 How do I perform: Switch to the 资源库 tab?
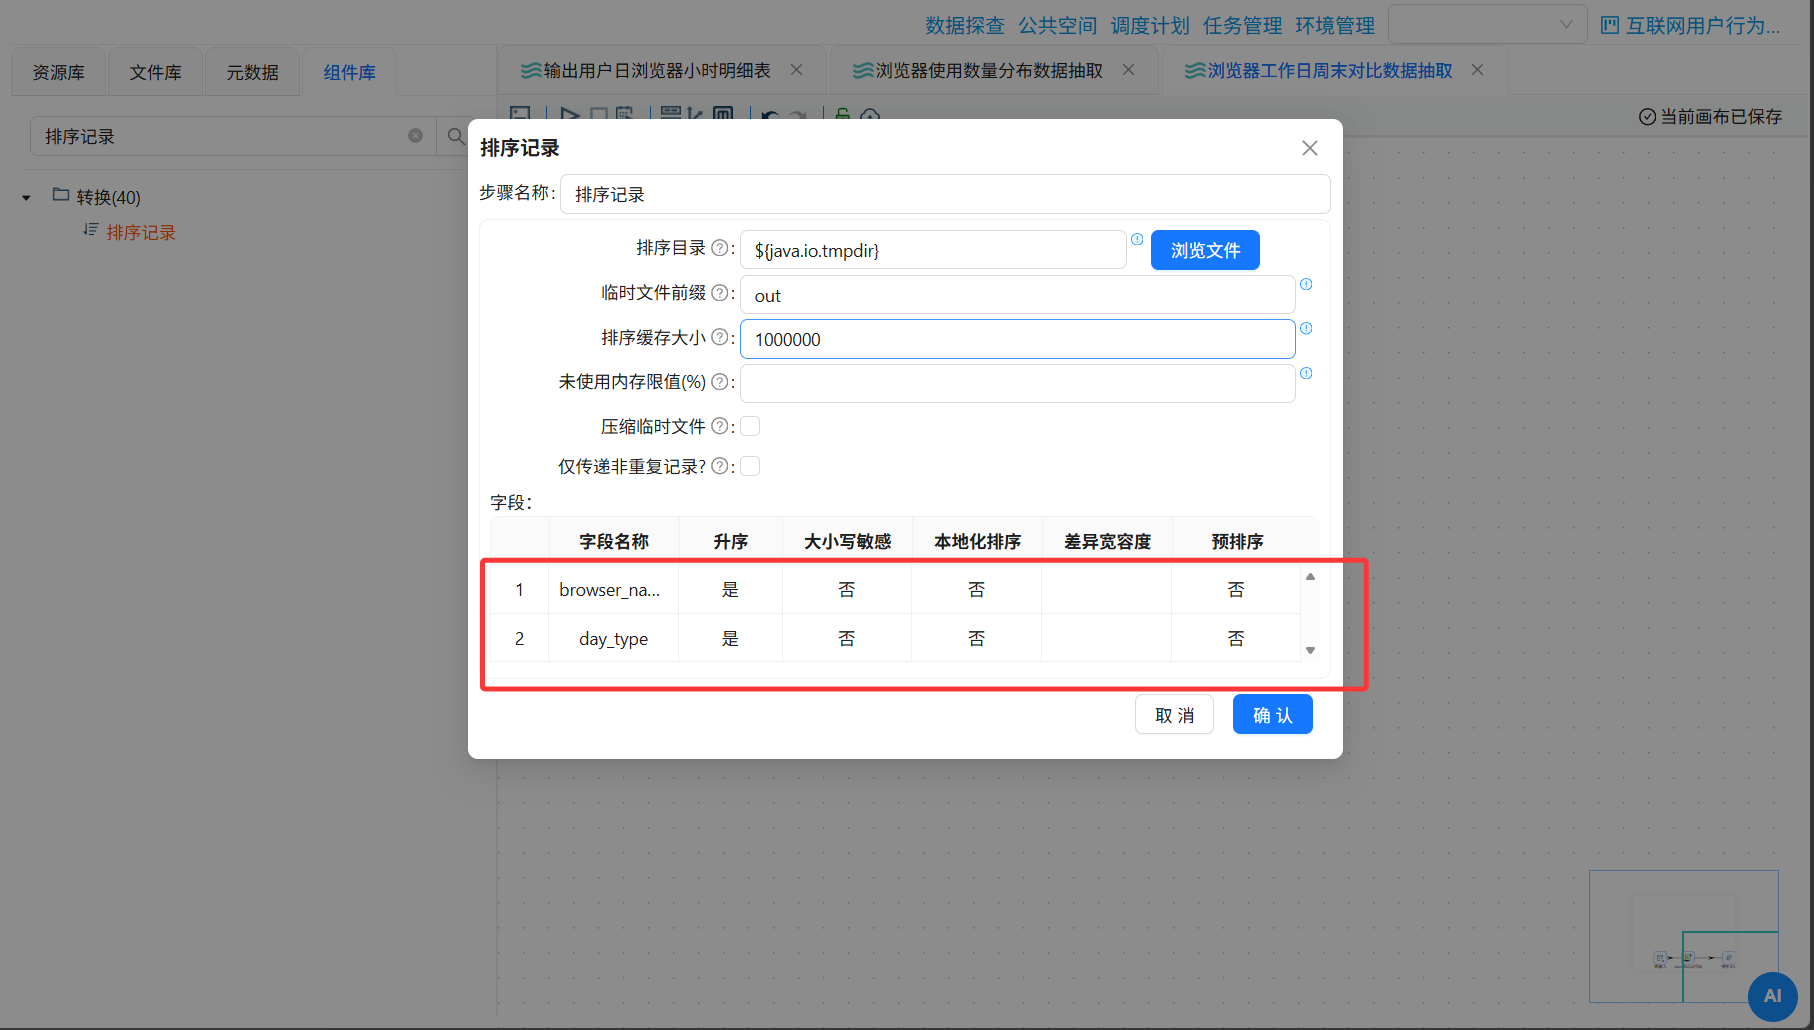click(58, 72)
